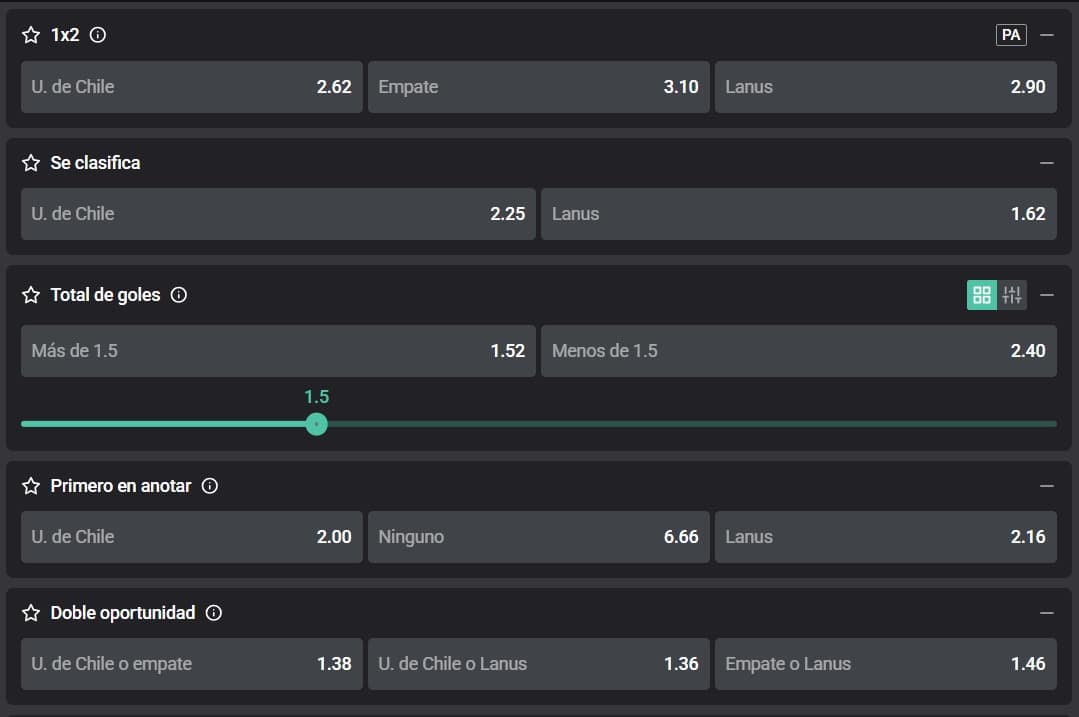Image resolution: width=1079 pixels, height=717 pixels.
Task: Favorite the 1x2 market with star
Action: 31,35
